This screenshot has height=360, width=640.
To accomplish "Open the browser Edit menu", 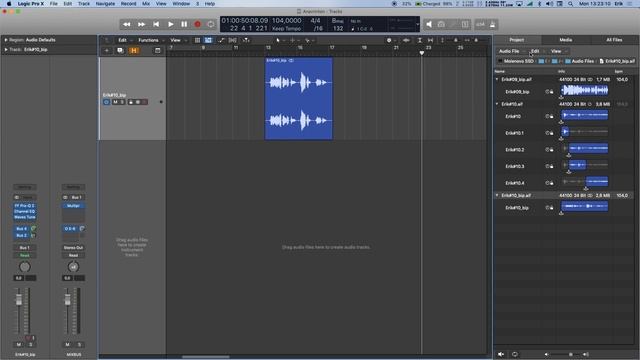I will 536,51.
